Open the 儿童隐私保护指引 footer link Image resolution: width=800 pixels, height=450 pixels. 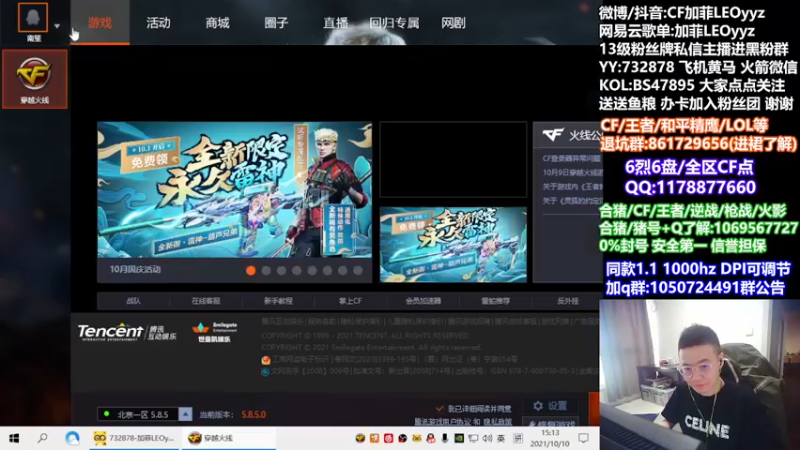pos(414,321)
